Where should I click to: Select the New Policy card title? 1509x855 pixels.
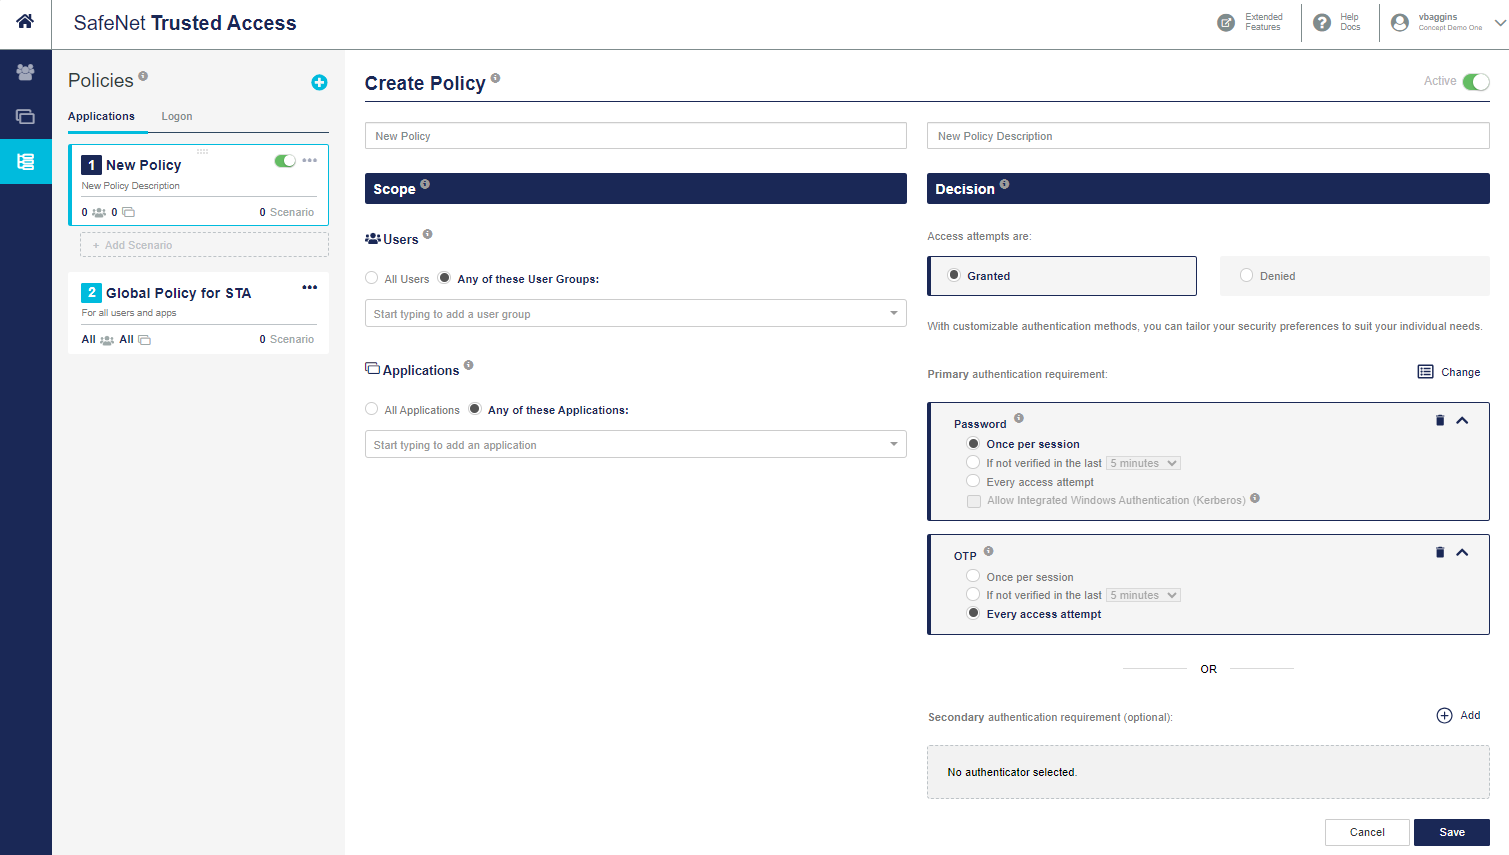(x=144, y=165)
